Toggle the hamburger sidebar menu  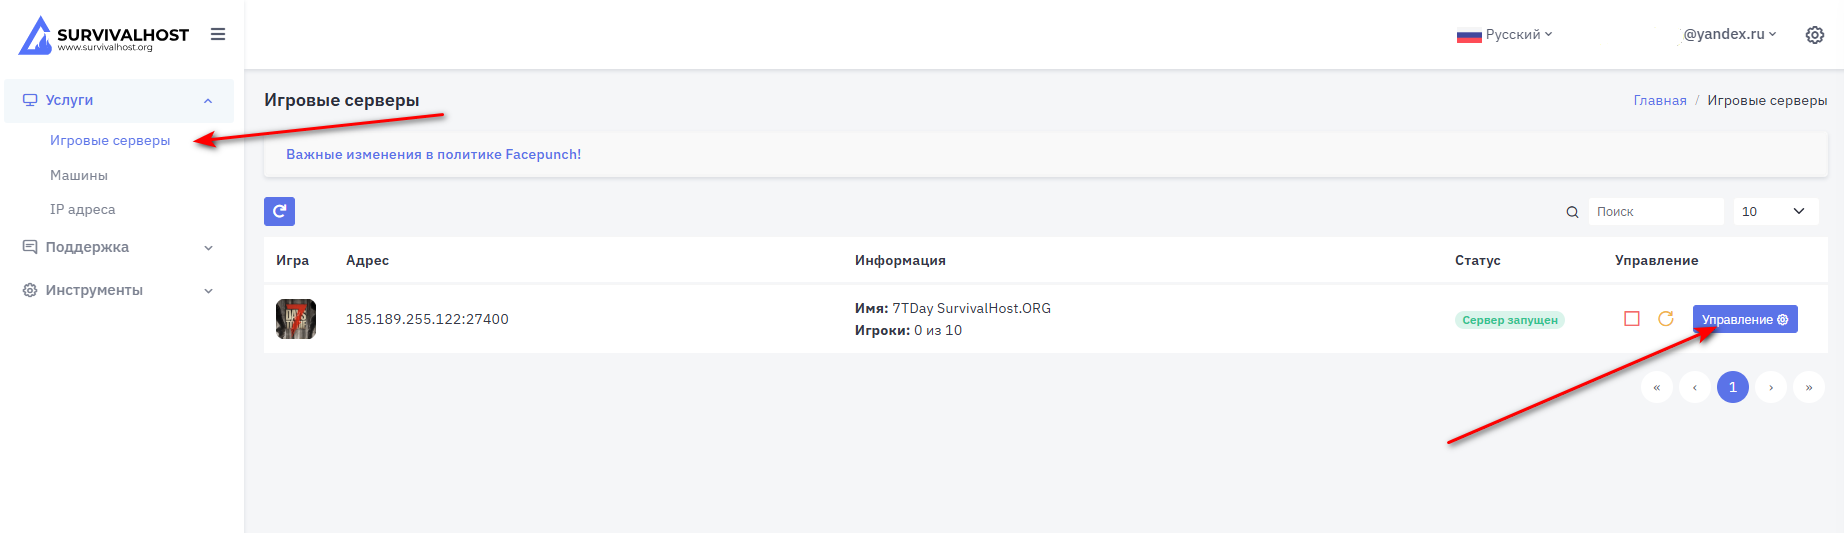pyautogui.click(x=218, y=34)
